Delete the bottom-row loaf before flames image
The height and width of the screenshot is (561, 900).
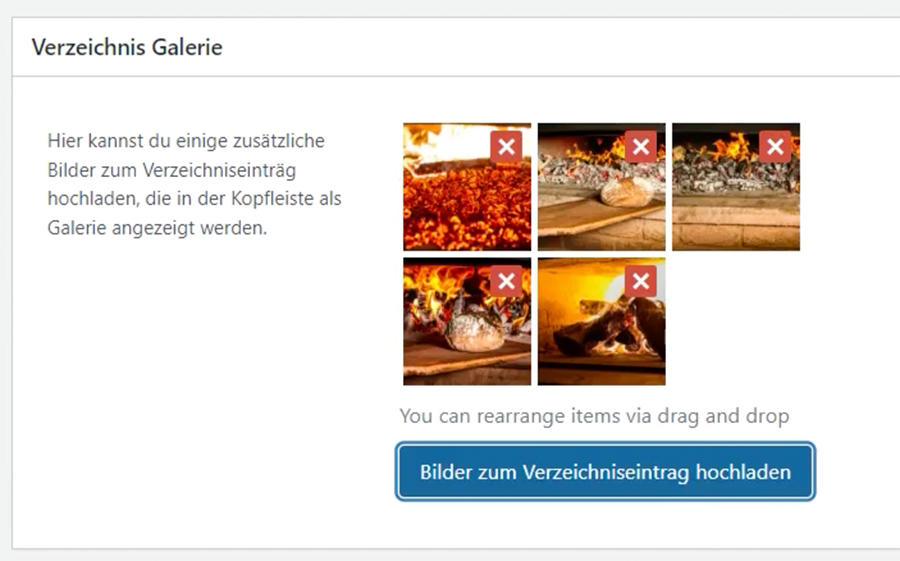(506, 281)
